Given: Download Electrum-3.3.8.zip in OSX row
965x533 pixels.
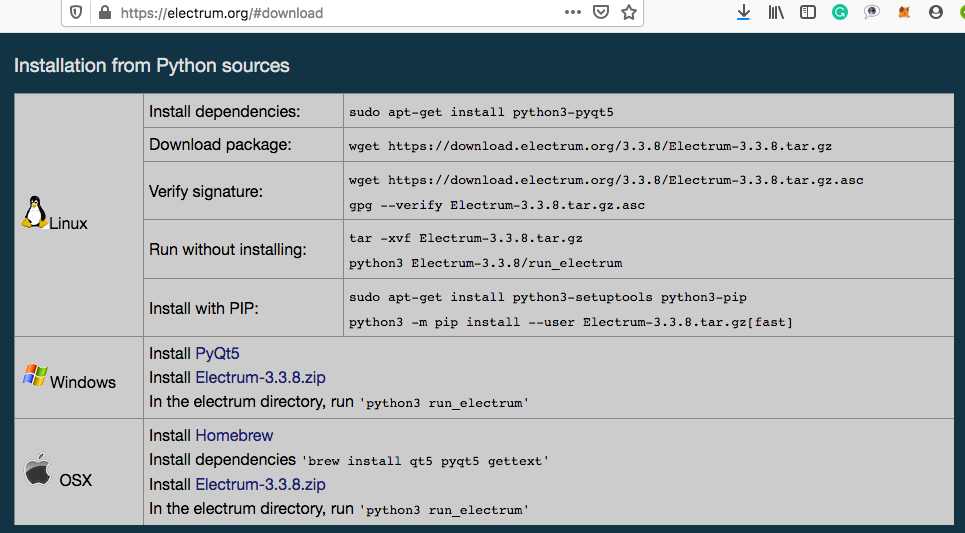Looking at the screenshot, I should [260, 484].
